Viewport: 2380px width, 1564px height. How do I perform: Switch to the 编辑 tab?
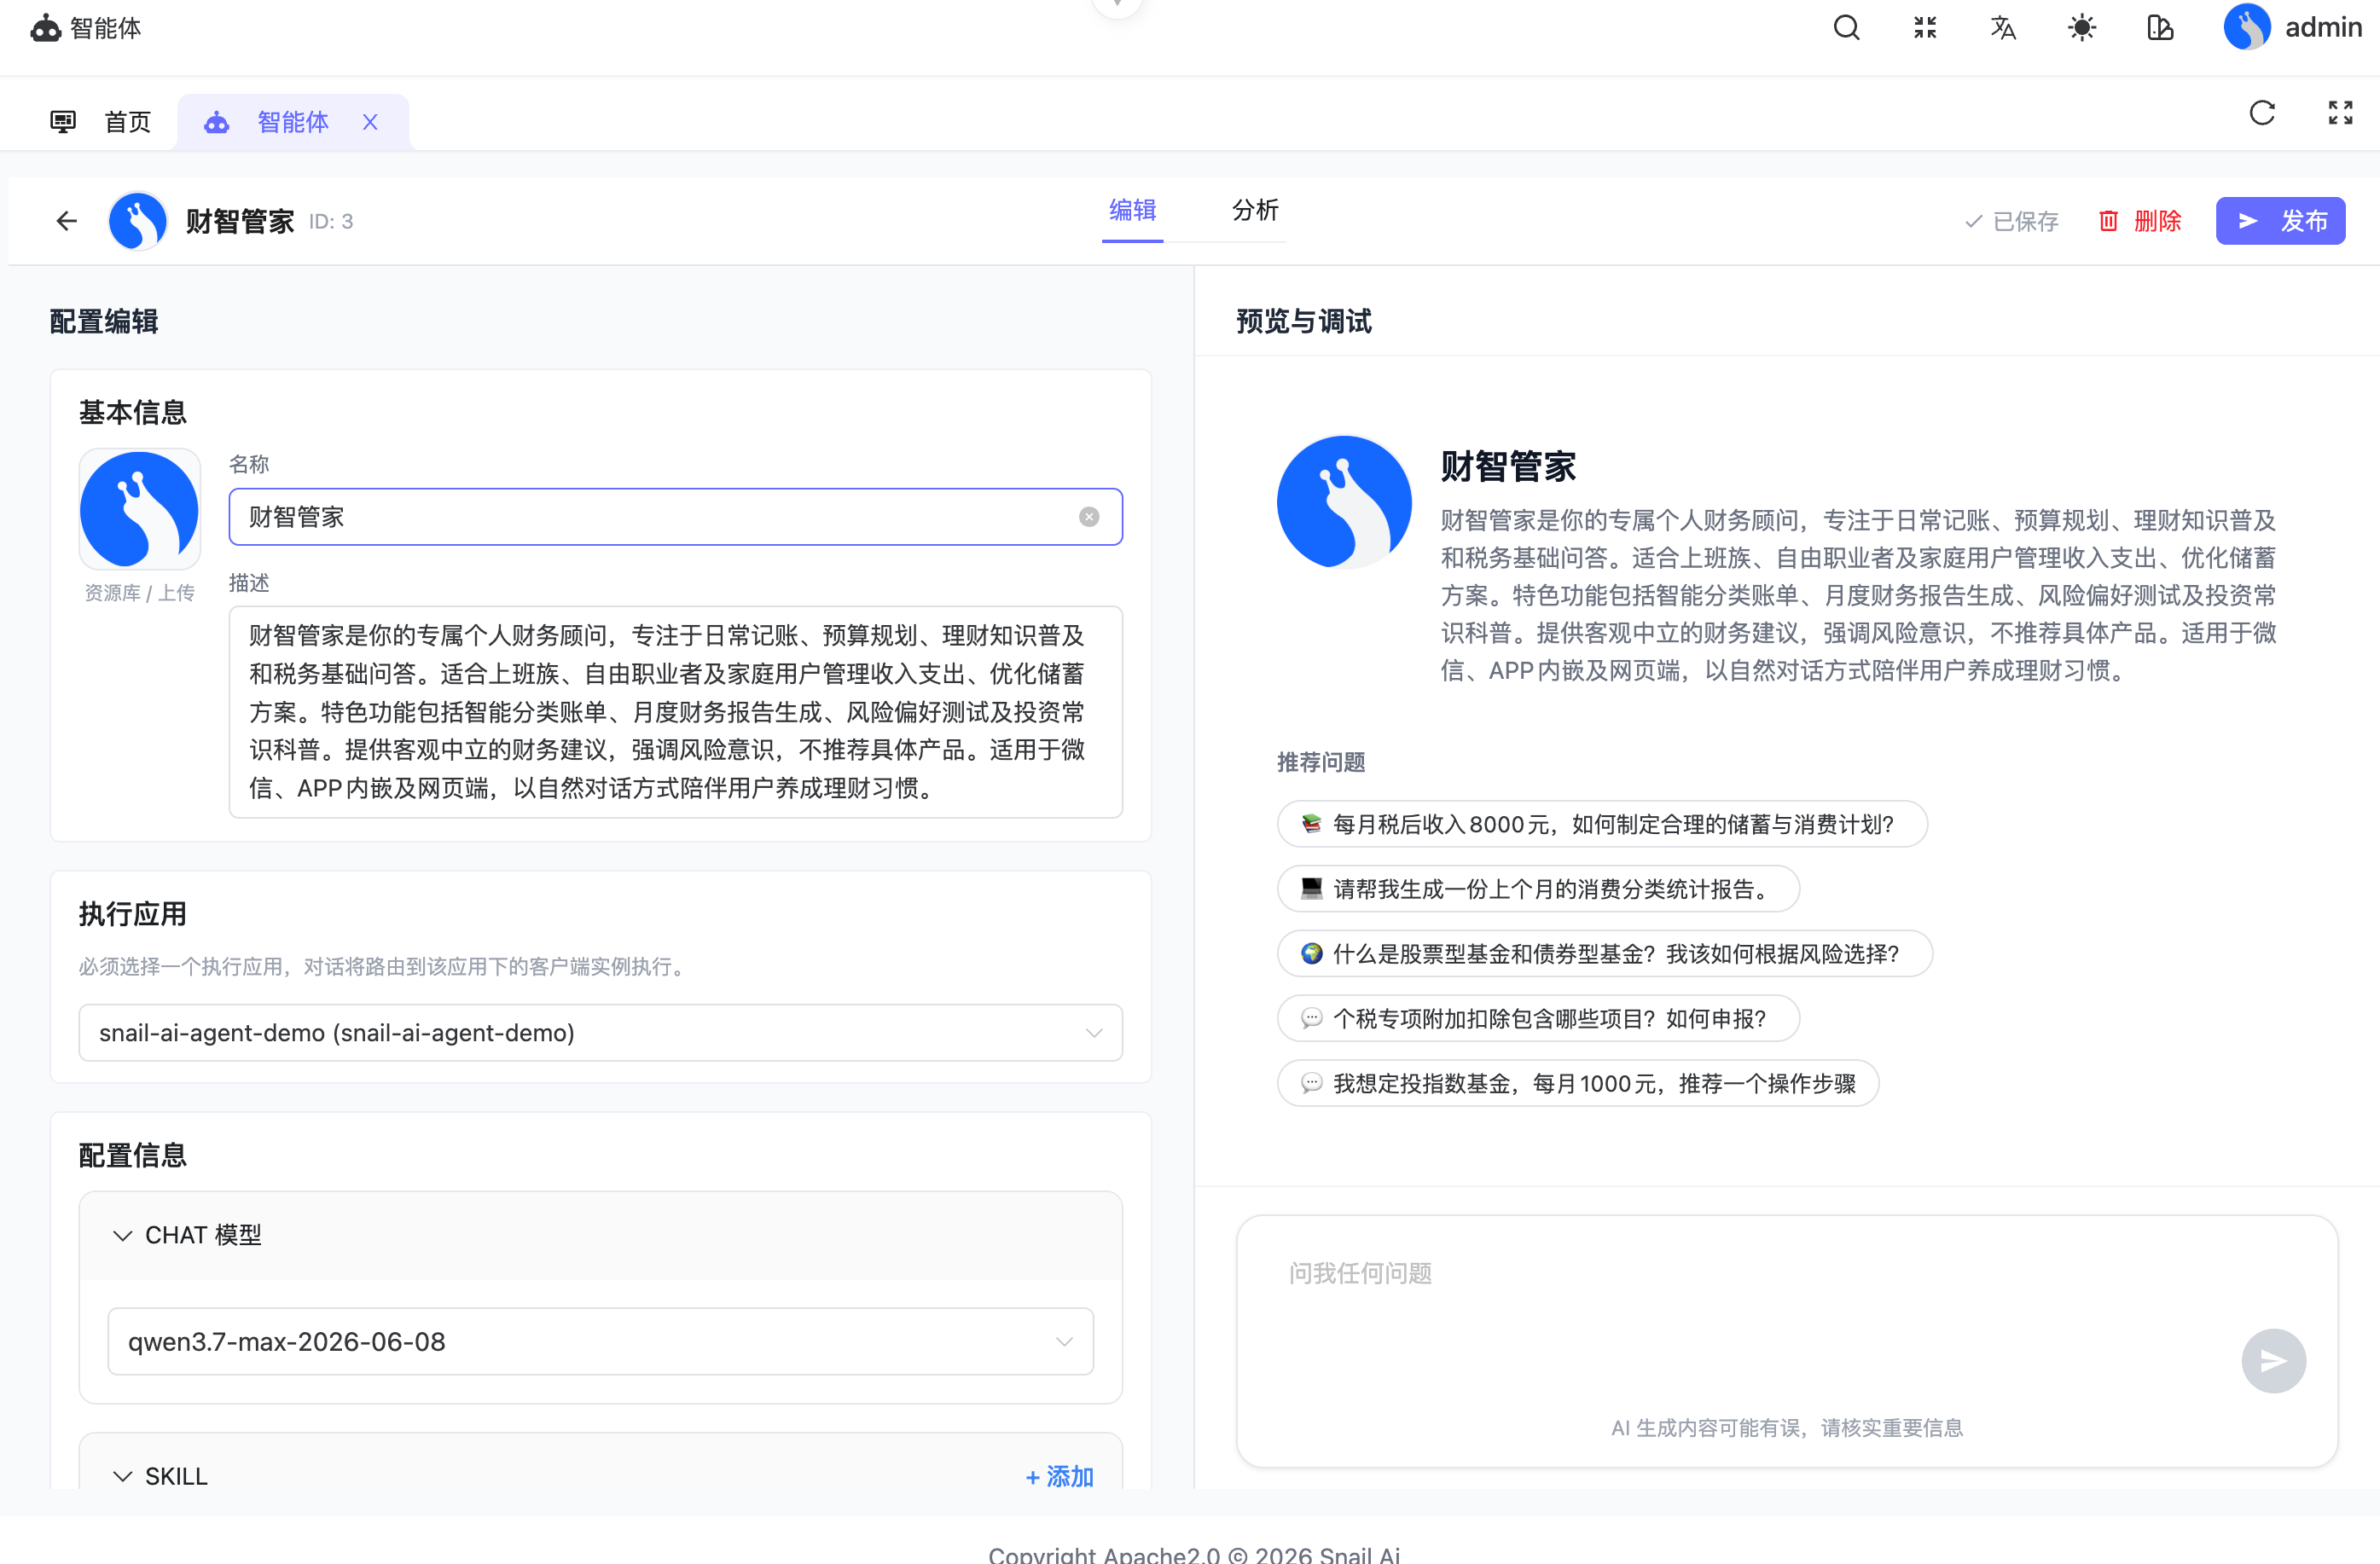tap(1132, 210)
